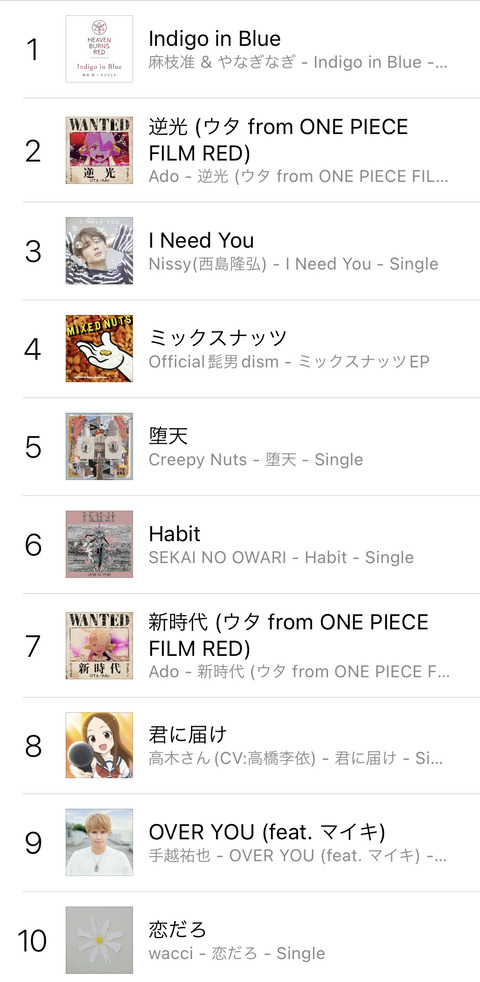Open the MIXED NUTS album artwork
The width and height of the screenshot is (480, 982).
(x=99, y=348)
